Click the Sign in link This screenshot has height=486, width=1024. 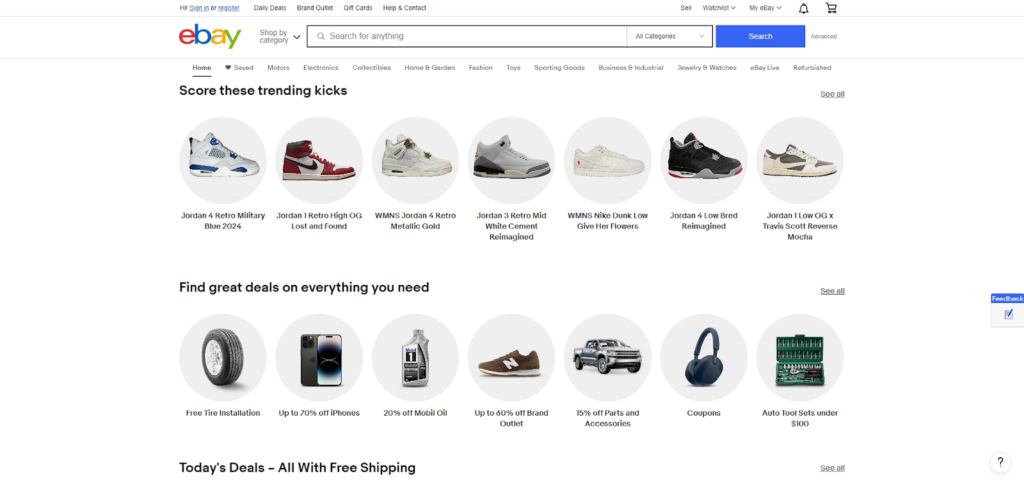click(x=199, y=8)
